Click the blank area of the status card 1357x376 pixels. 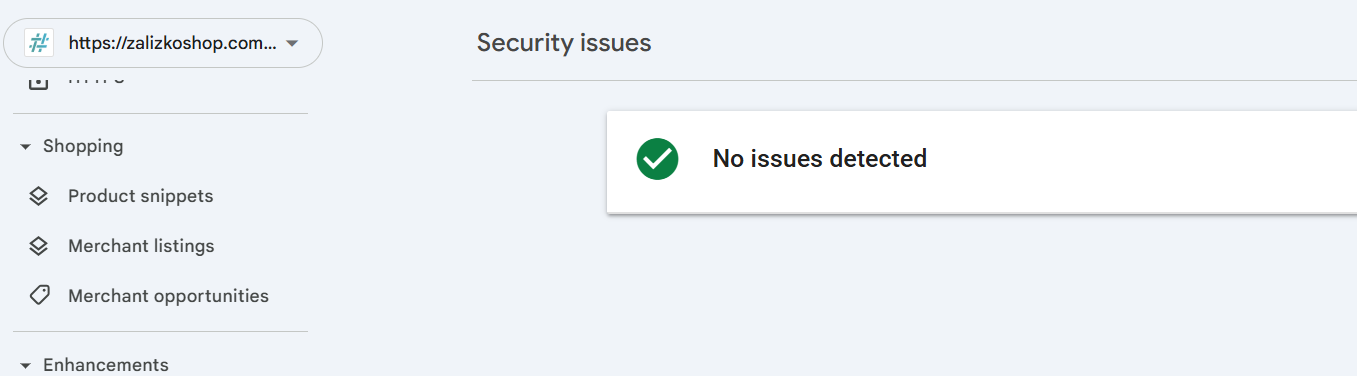tap(1140, 160)
